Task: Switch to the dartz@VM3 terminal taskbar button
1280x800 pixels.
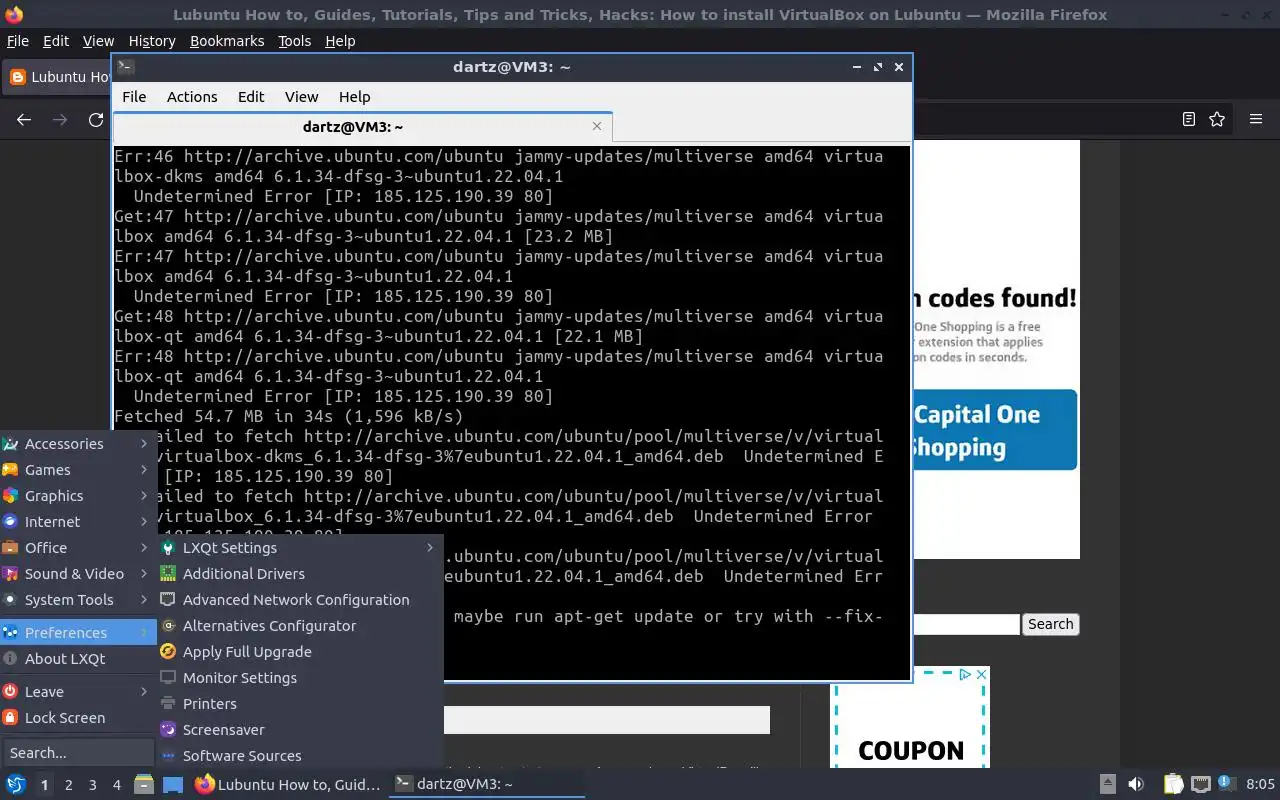Action: [486, 784]
